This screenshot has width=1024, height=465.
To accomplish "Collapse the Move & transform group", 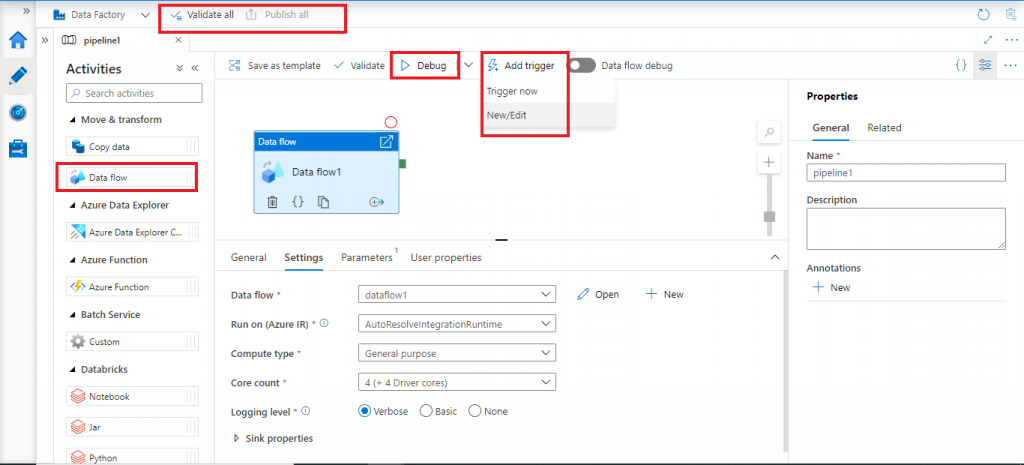I will coord(71,120).
